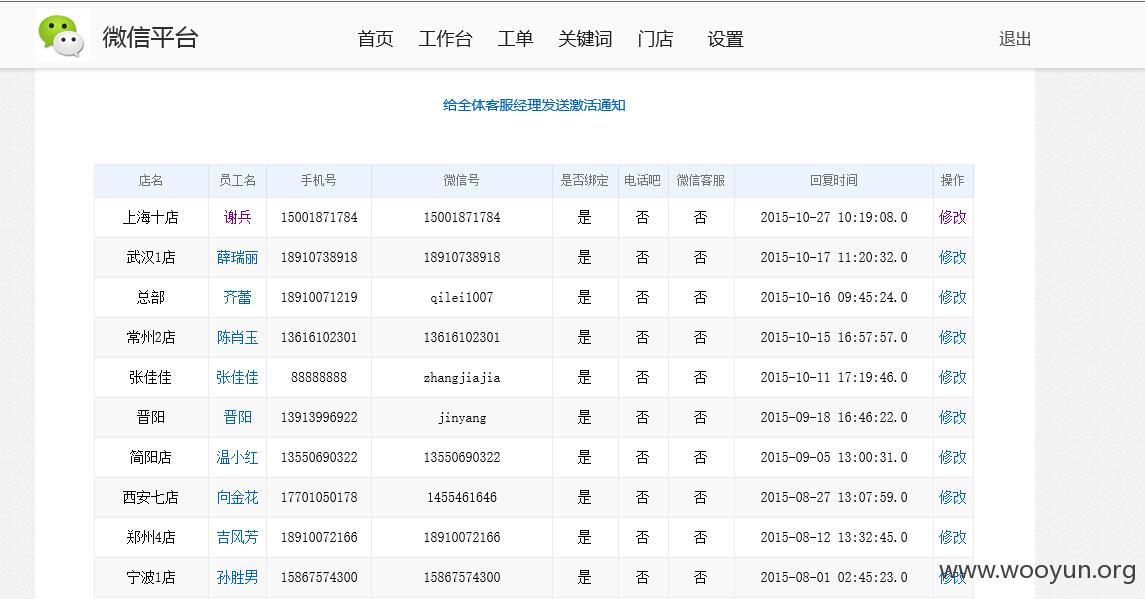This screenshot has width=1145, height=599.
Task: Click 给全体客服经理发送激活通知 link
Action: click(x=534, y=105)
